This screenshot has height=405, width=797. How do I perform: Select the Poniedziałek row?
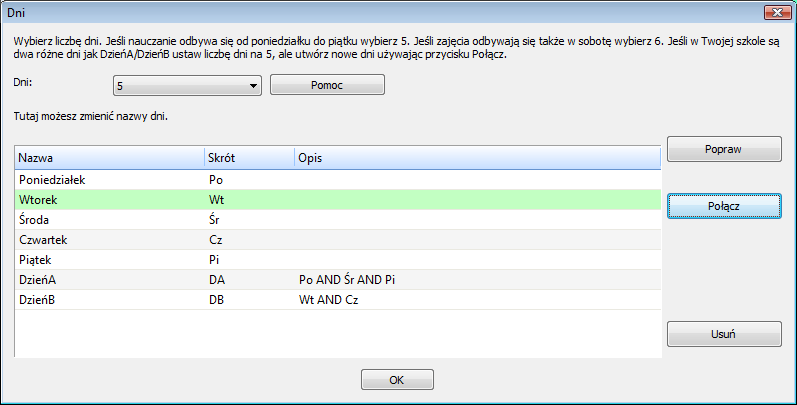[x=338, y=180]
